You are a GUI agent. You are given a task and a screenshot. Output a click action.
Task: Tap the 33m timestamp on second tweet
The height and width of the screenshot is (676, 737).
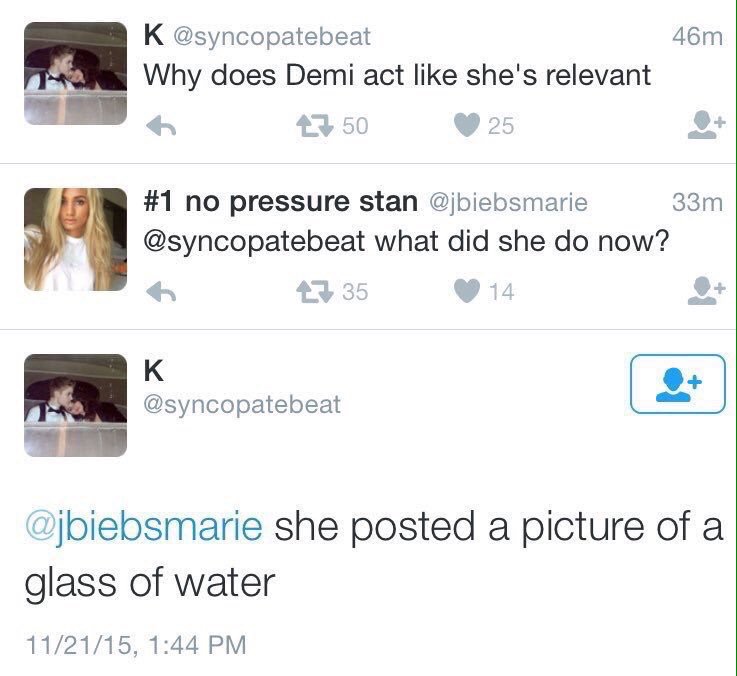697,203
